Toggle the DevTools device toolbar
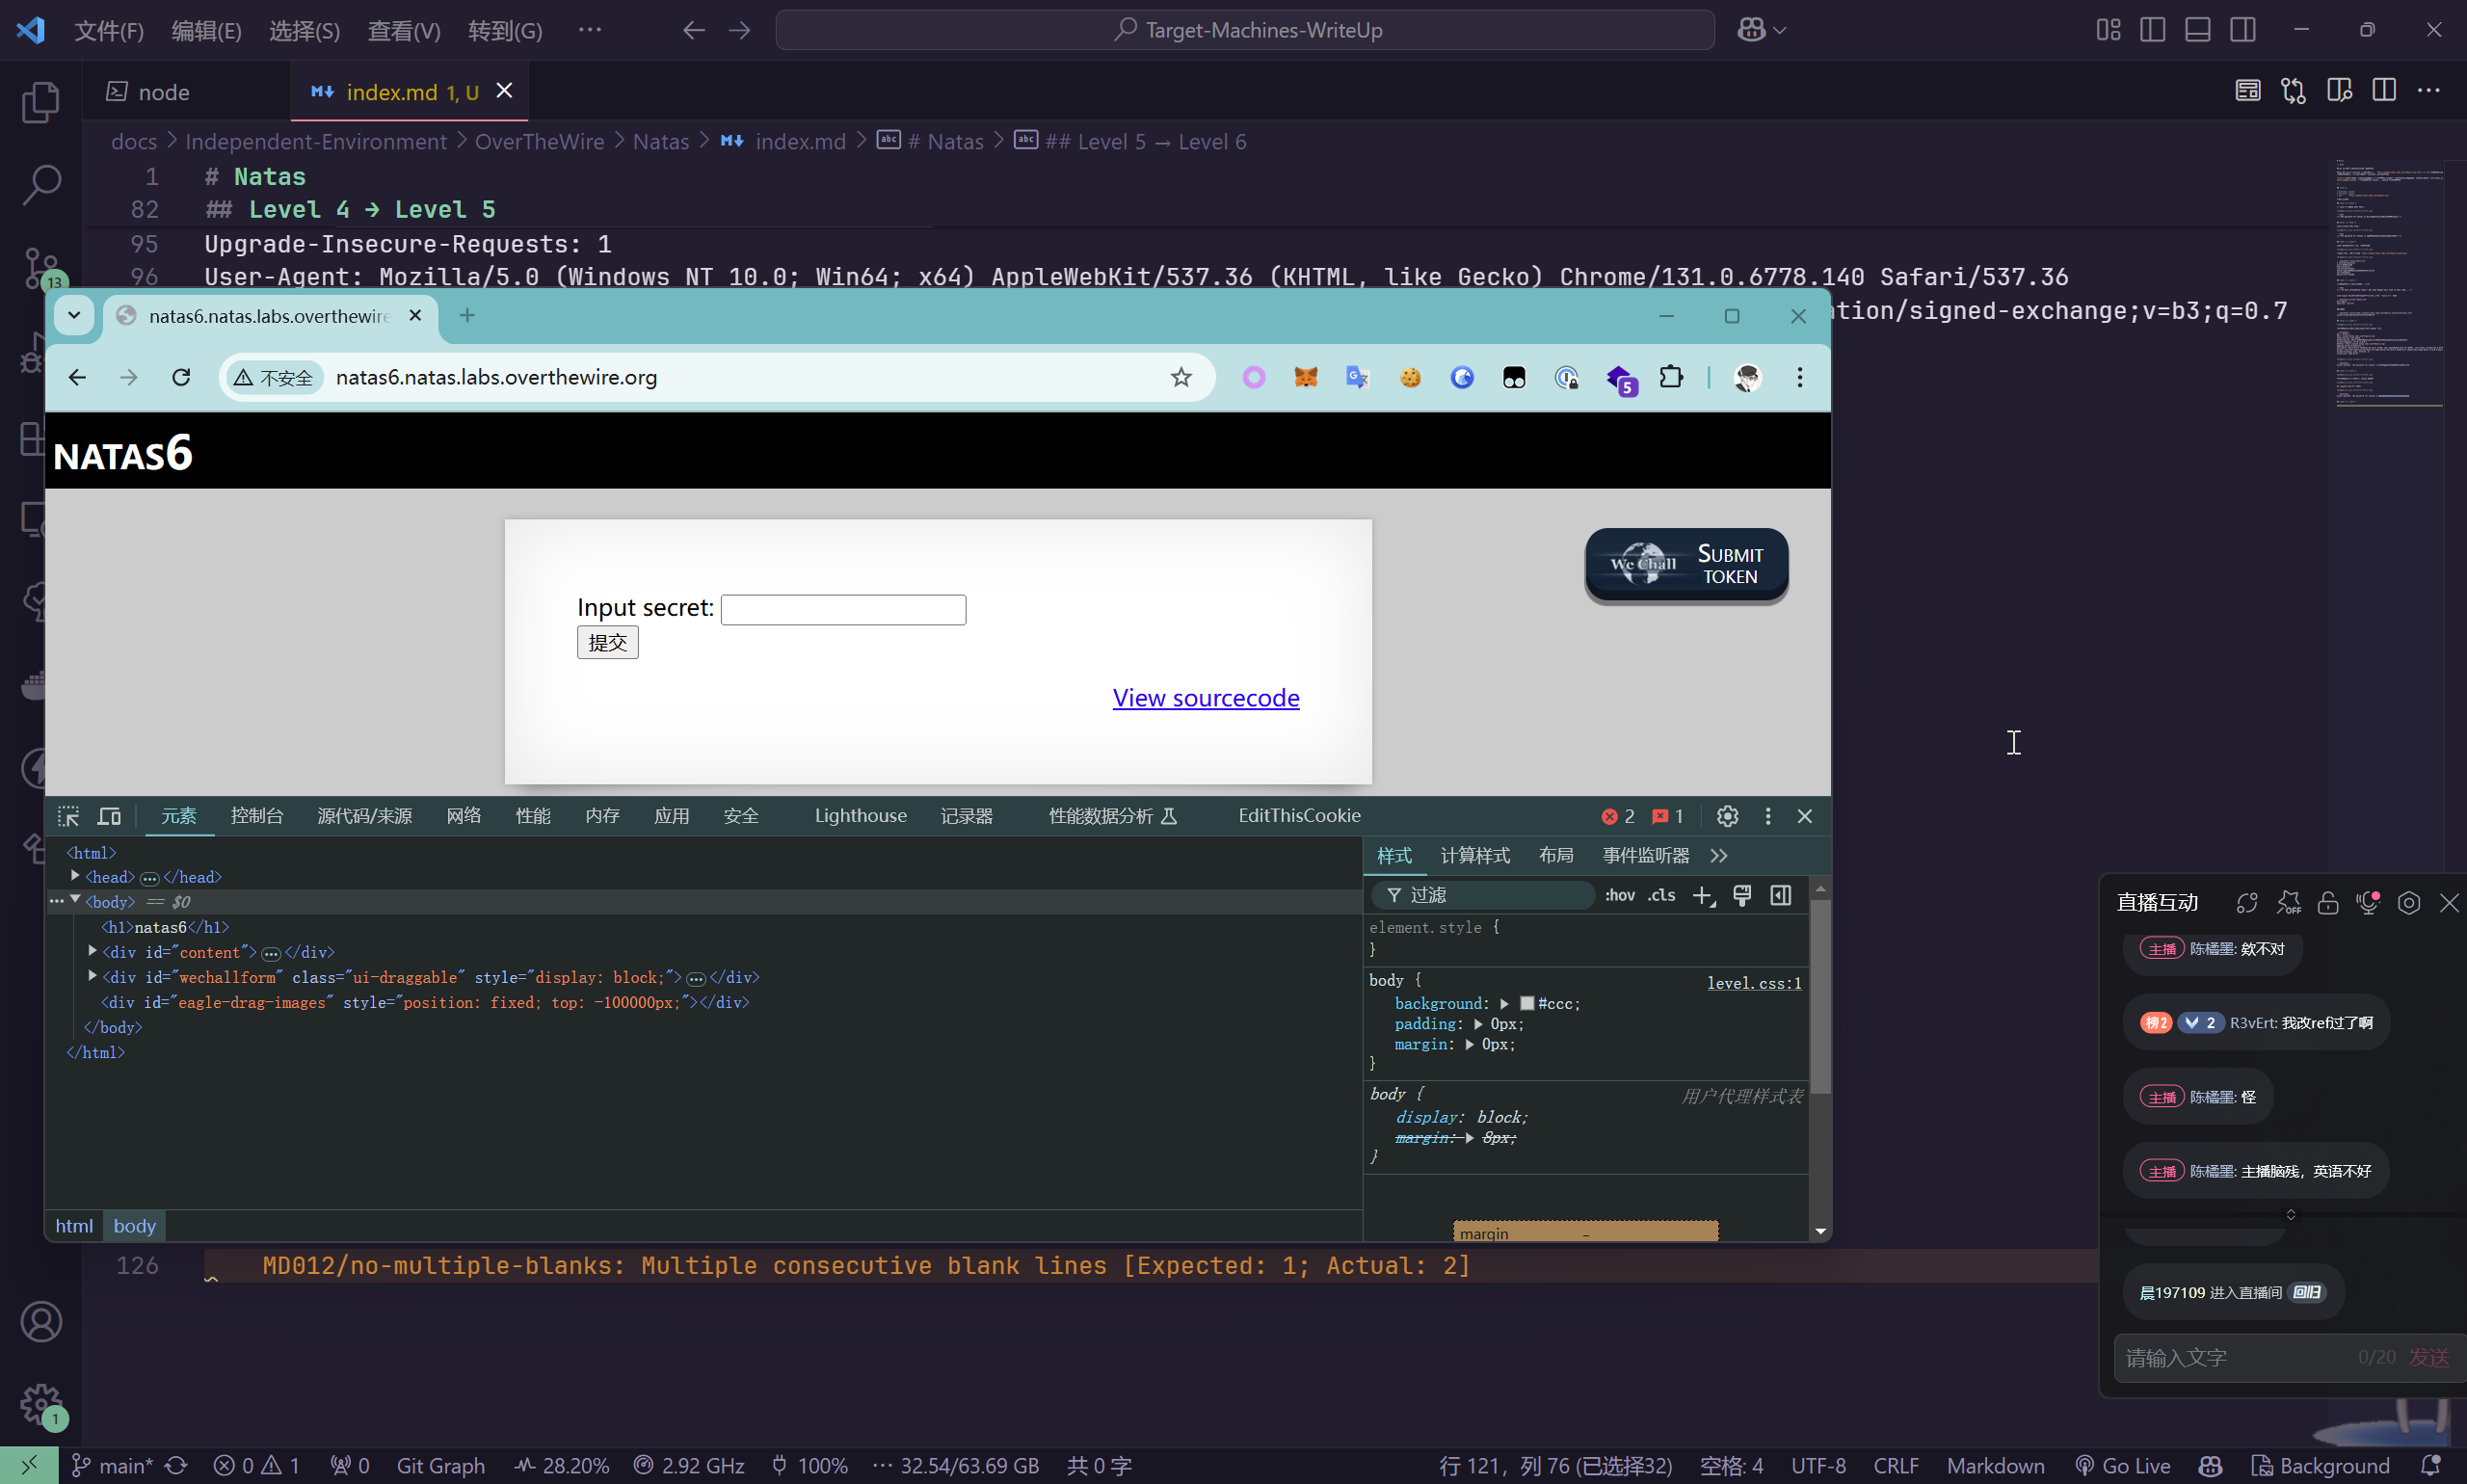This screenshot has width=2467, height=1484. [109, 816]
